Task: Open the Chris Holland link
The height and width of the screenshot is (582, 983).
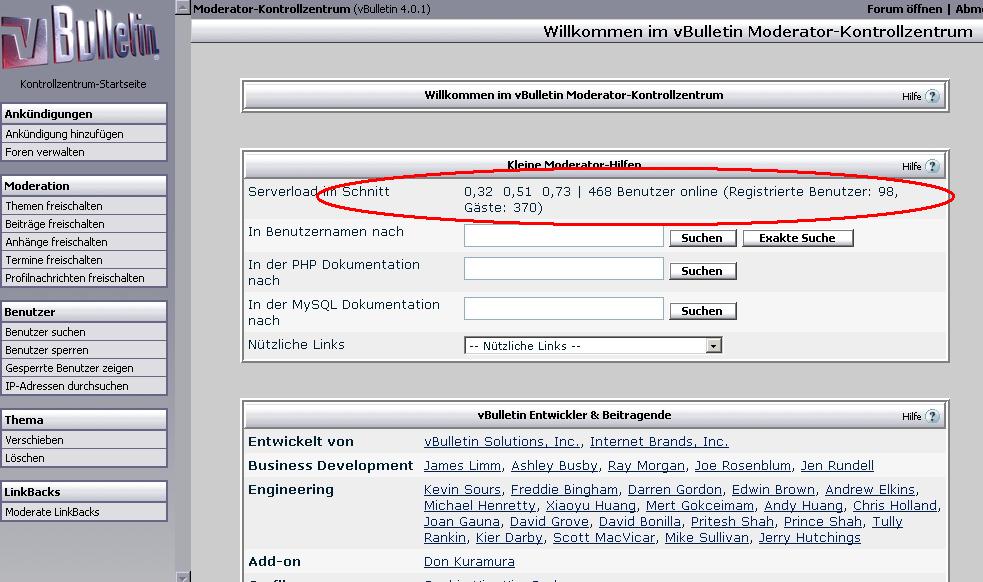Action: point(895,506)
